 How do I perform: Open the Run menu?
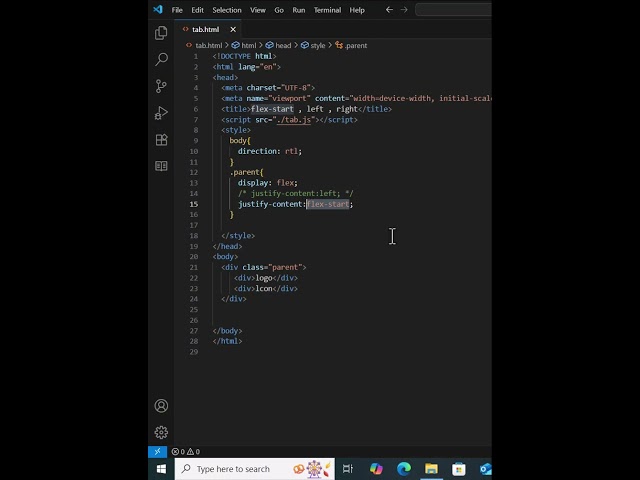pyautogui.click(x=299, y=10)
